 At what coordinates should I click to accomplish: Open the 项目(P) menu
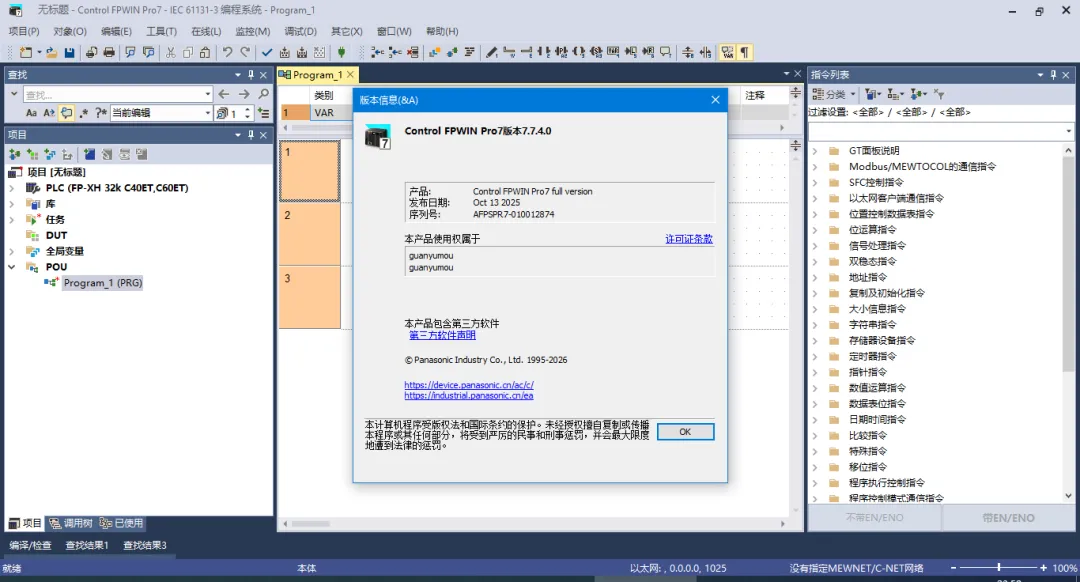click(x=24, y=31)
